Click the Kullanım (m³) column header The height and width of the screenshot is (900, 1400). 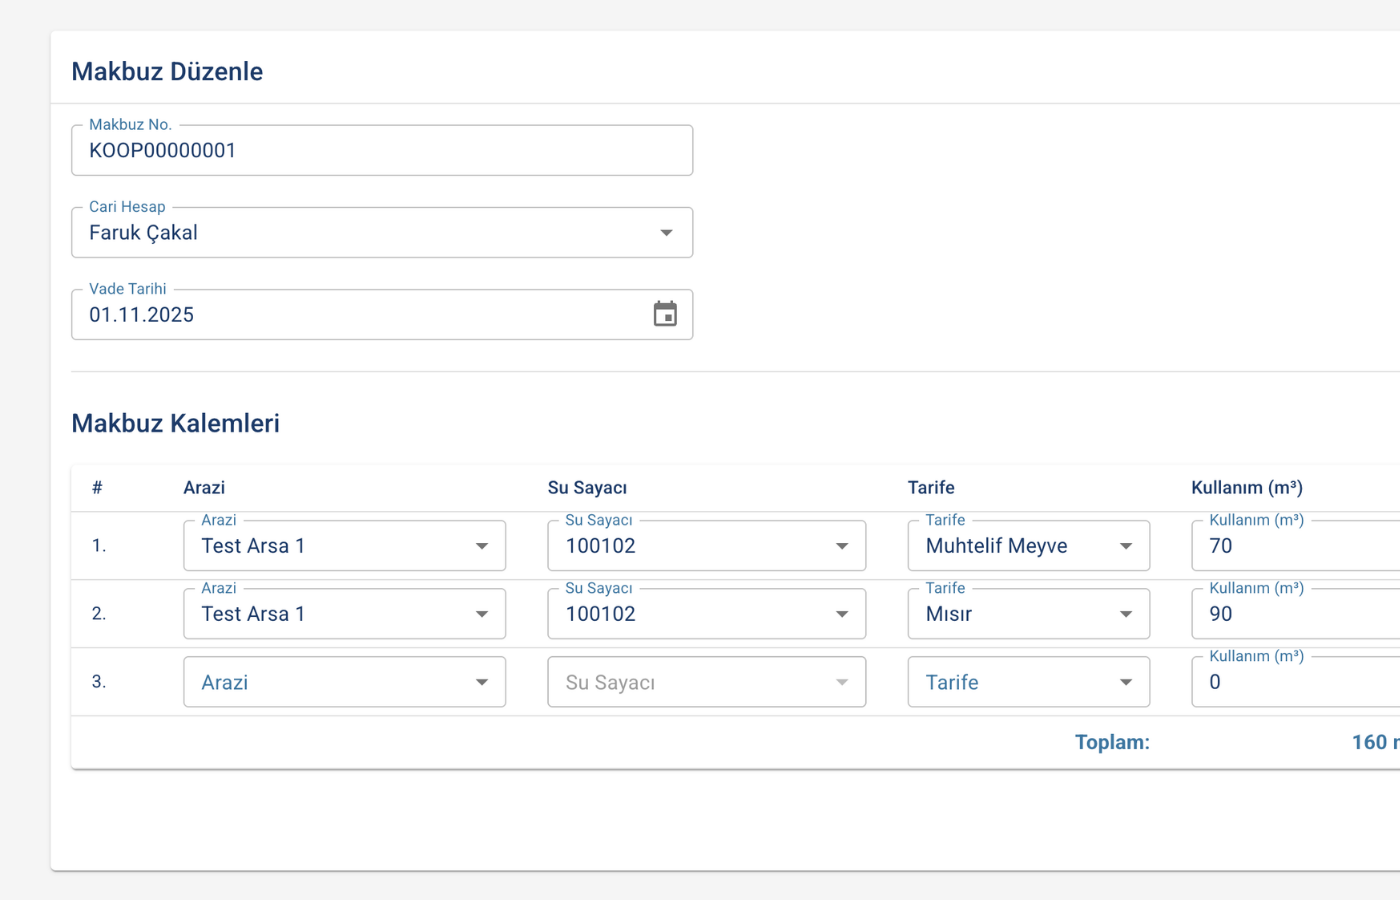1246,488
